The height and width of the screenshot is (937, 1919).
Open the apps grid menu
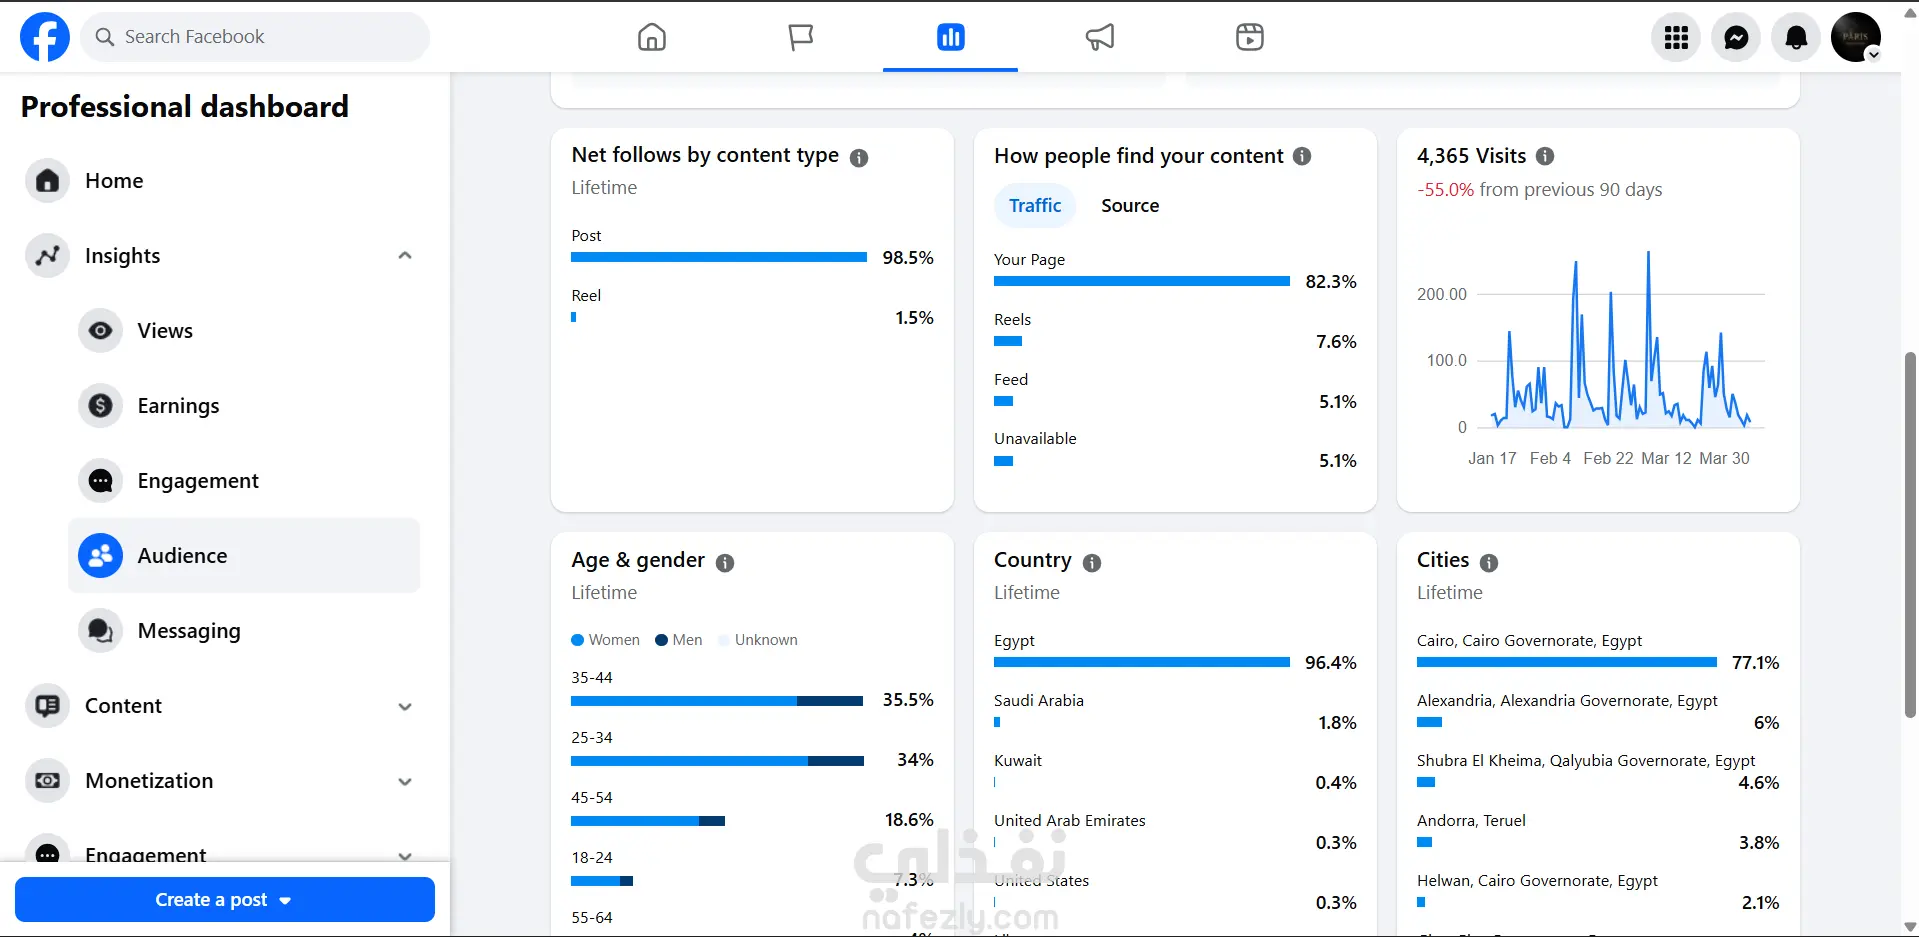[x=1676, y=38]
